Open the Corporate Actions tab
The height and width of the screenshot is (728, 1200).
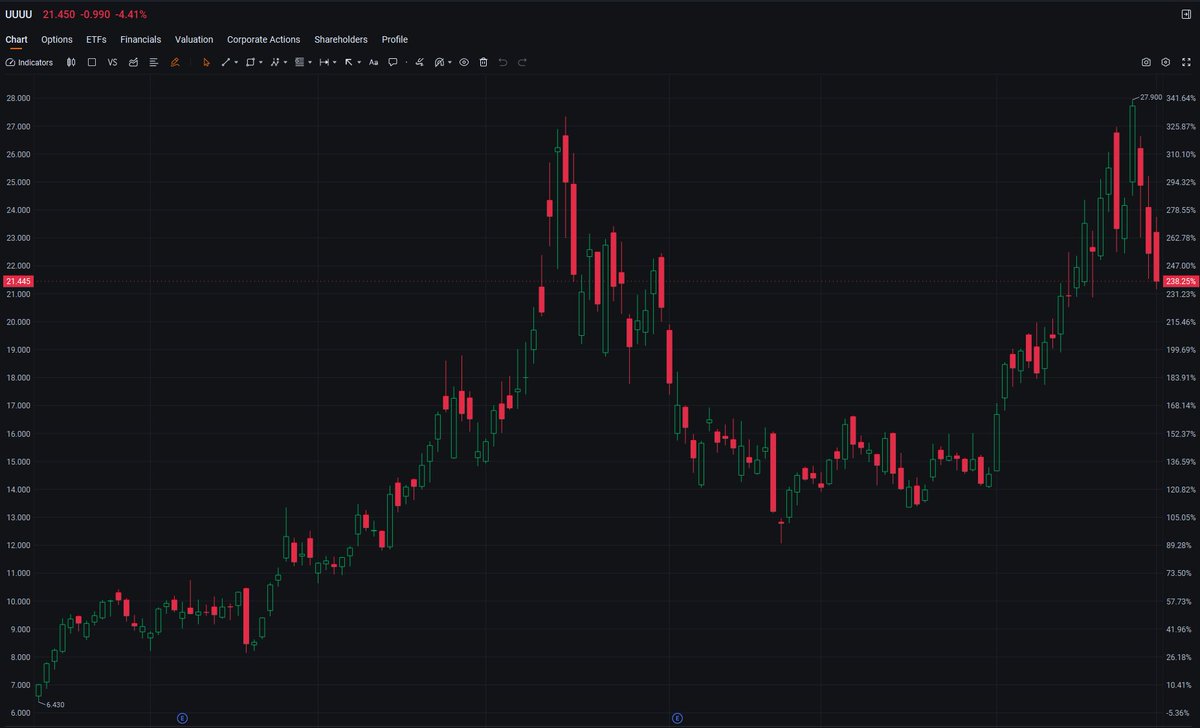[x=263, y=40]
